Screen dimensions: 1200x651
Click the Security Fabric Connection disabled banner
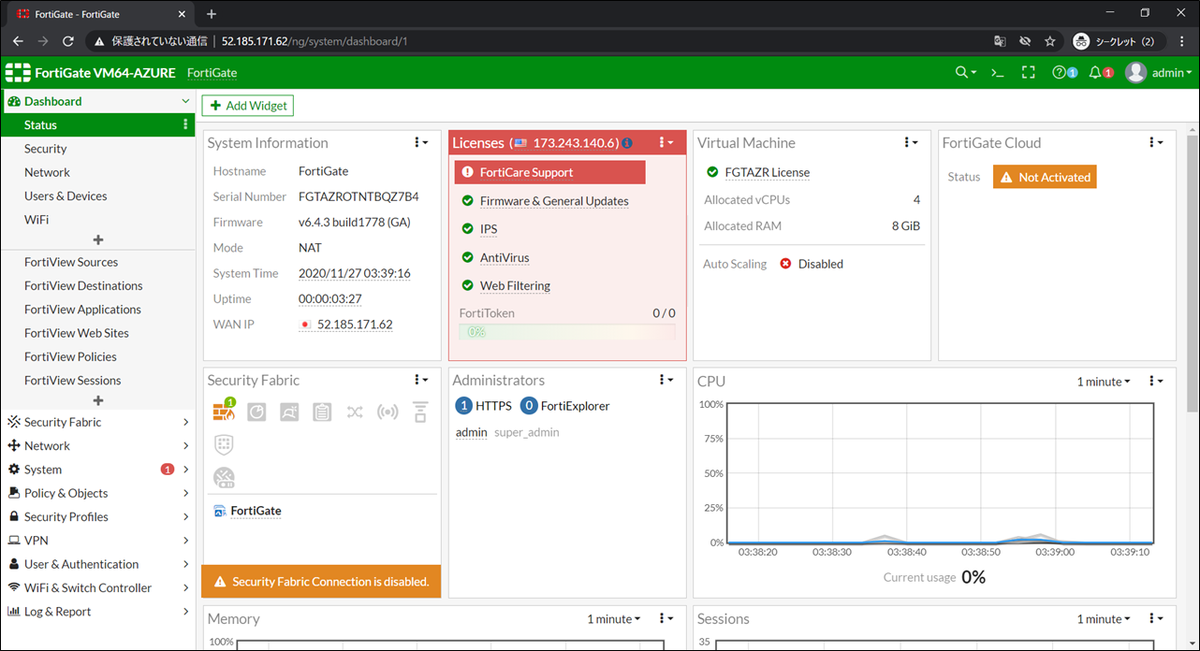pos(321,581)
